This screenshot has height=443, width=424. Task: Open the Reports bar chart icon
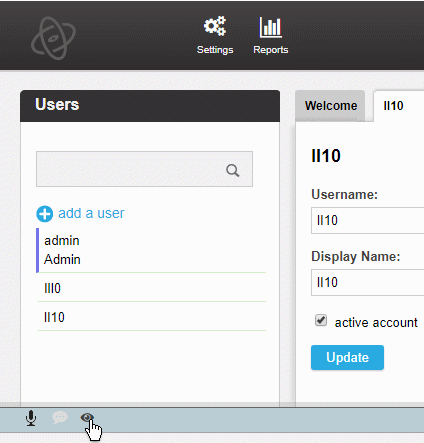pyautogui.click(x=270, y=27)
